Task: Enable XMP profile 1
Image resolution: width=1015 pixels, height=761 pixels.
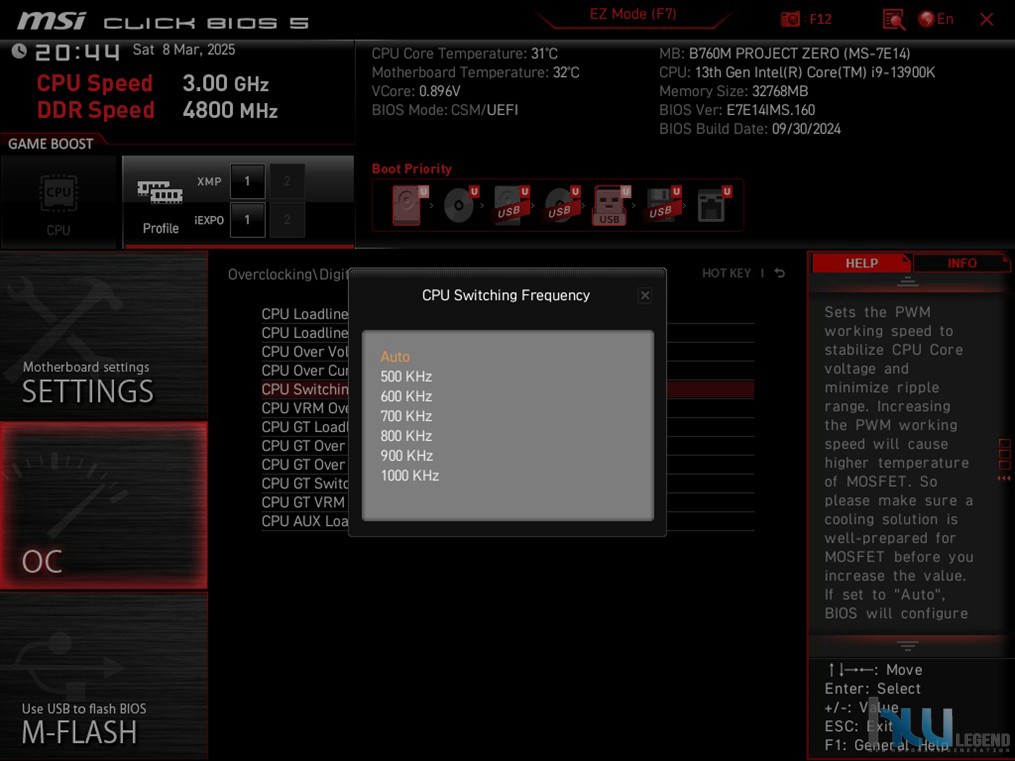Action: tap(247, 181)
